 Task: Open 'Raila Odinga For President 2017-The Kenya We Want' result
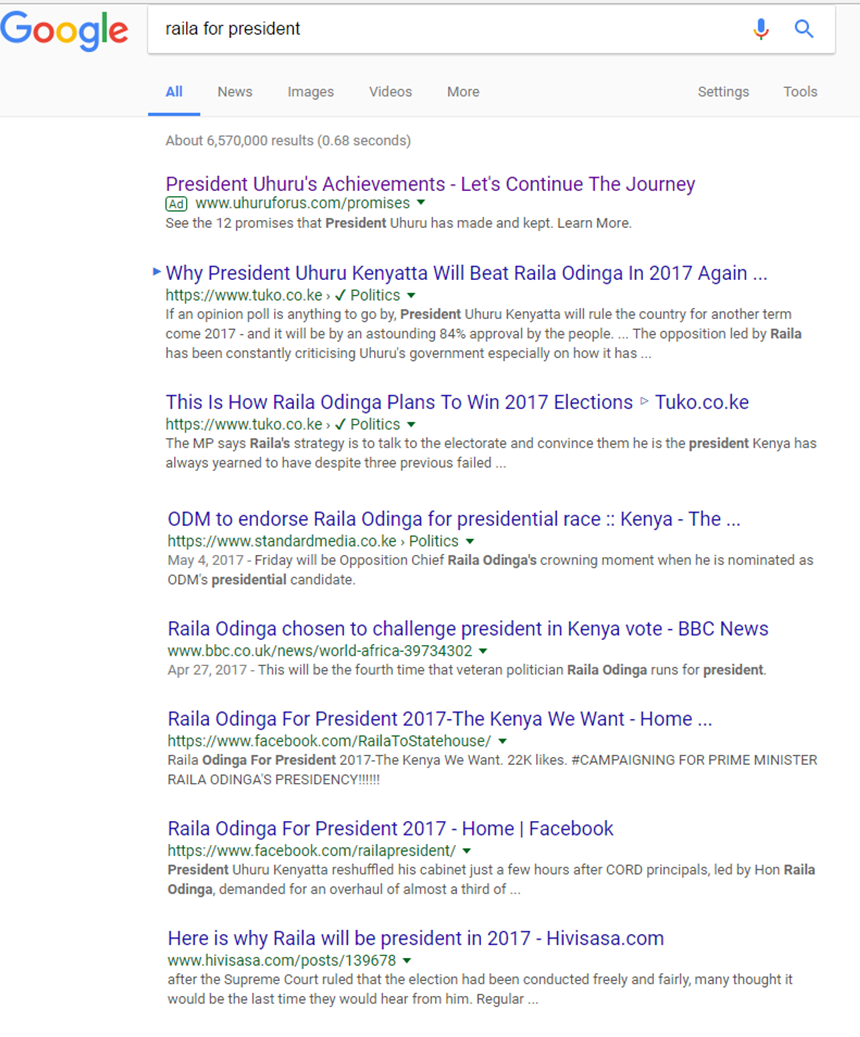coord(440,719)
